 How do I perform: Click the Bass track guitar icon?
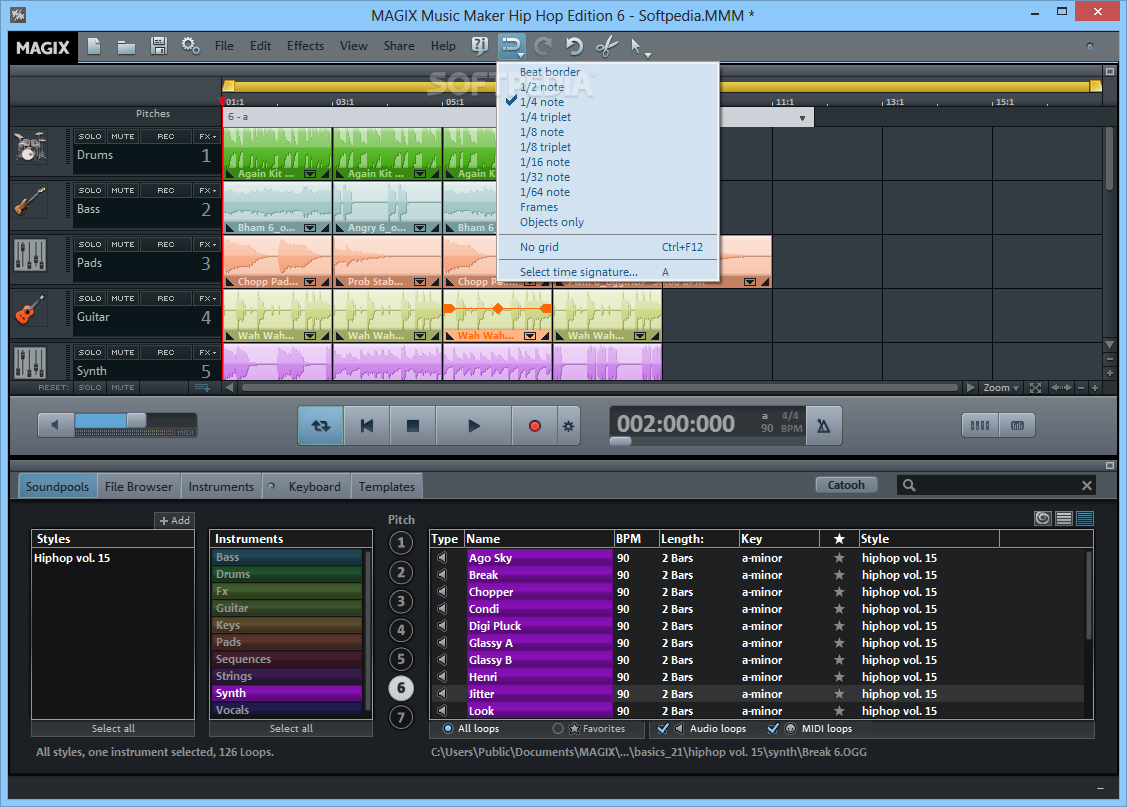click(x=30, y=202)
